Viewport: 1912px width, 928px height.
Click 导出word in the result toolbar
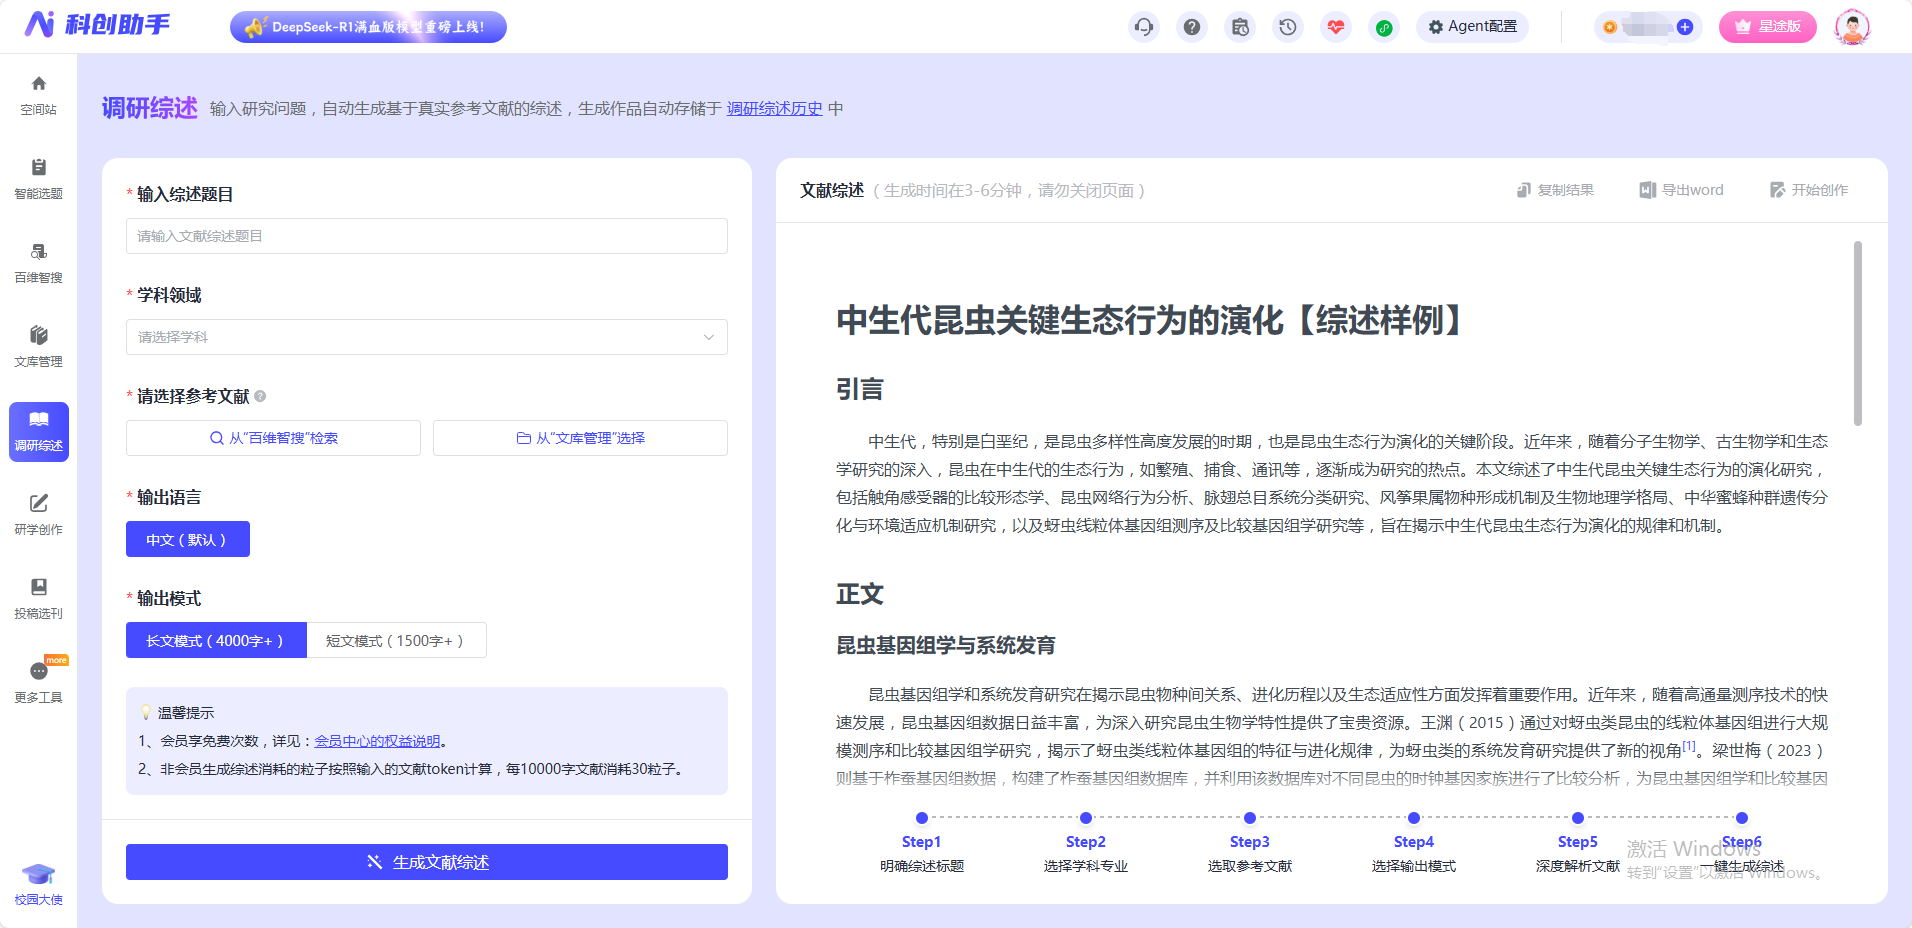1682,190
